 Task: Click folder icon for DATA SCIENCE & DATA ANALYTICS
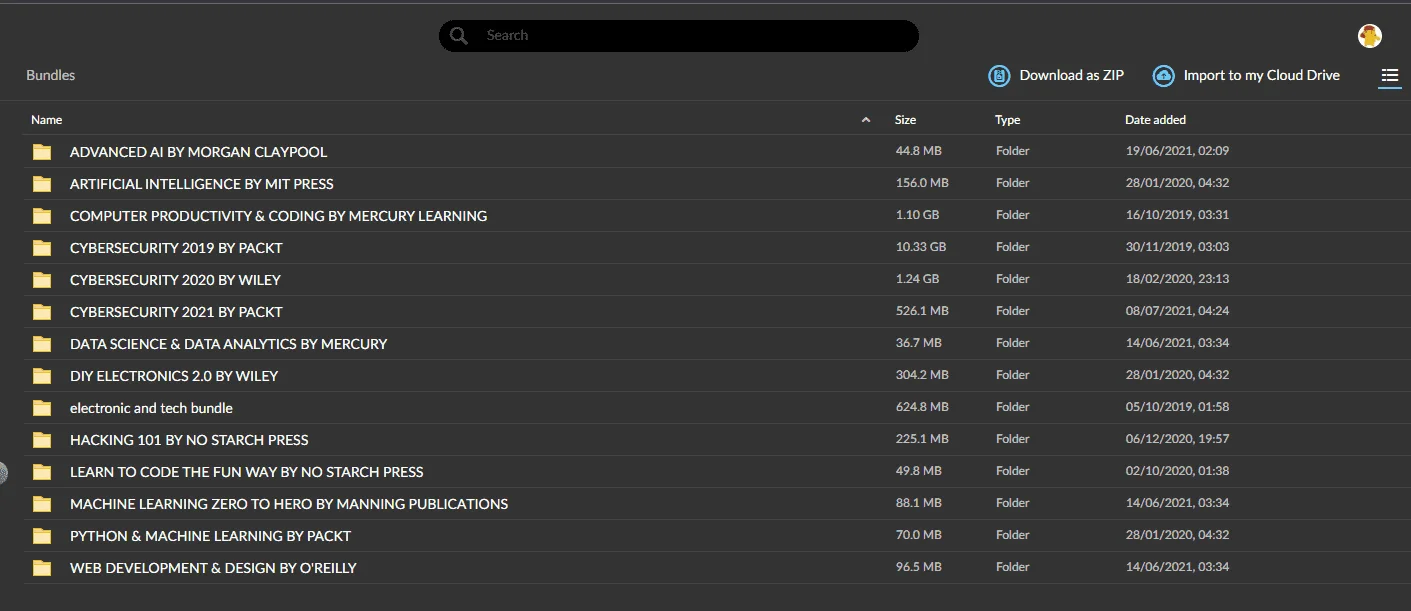[42, 344]
